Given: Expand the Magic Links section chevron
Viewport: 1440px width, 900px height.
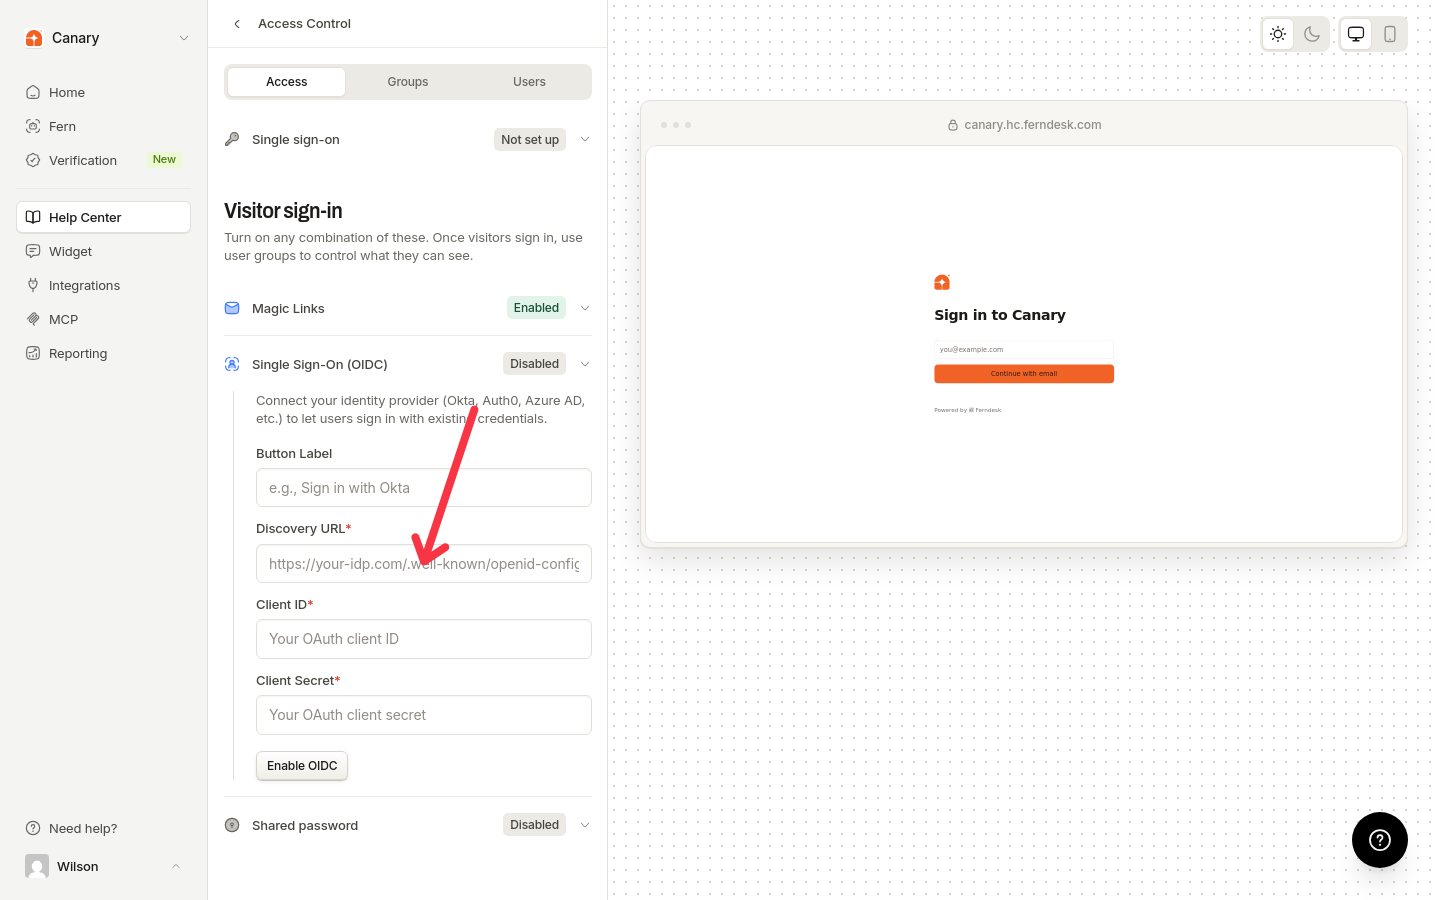Looking at the screenshot, I should [585, 308].
